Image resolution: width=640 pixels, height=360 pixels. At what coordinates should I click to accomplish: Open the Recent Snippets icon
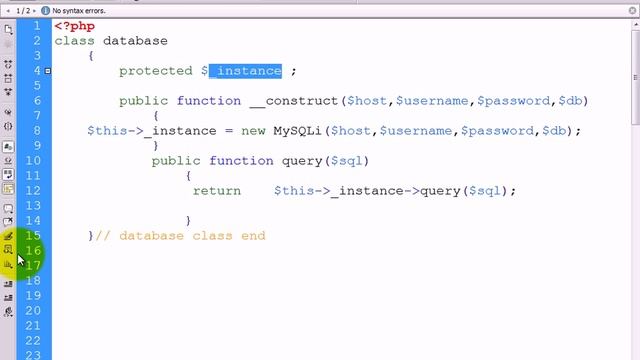(8, 250)
